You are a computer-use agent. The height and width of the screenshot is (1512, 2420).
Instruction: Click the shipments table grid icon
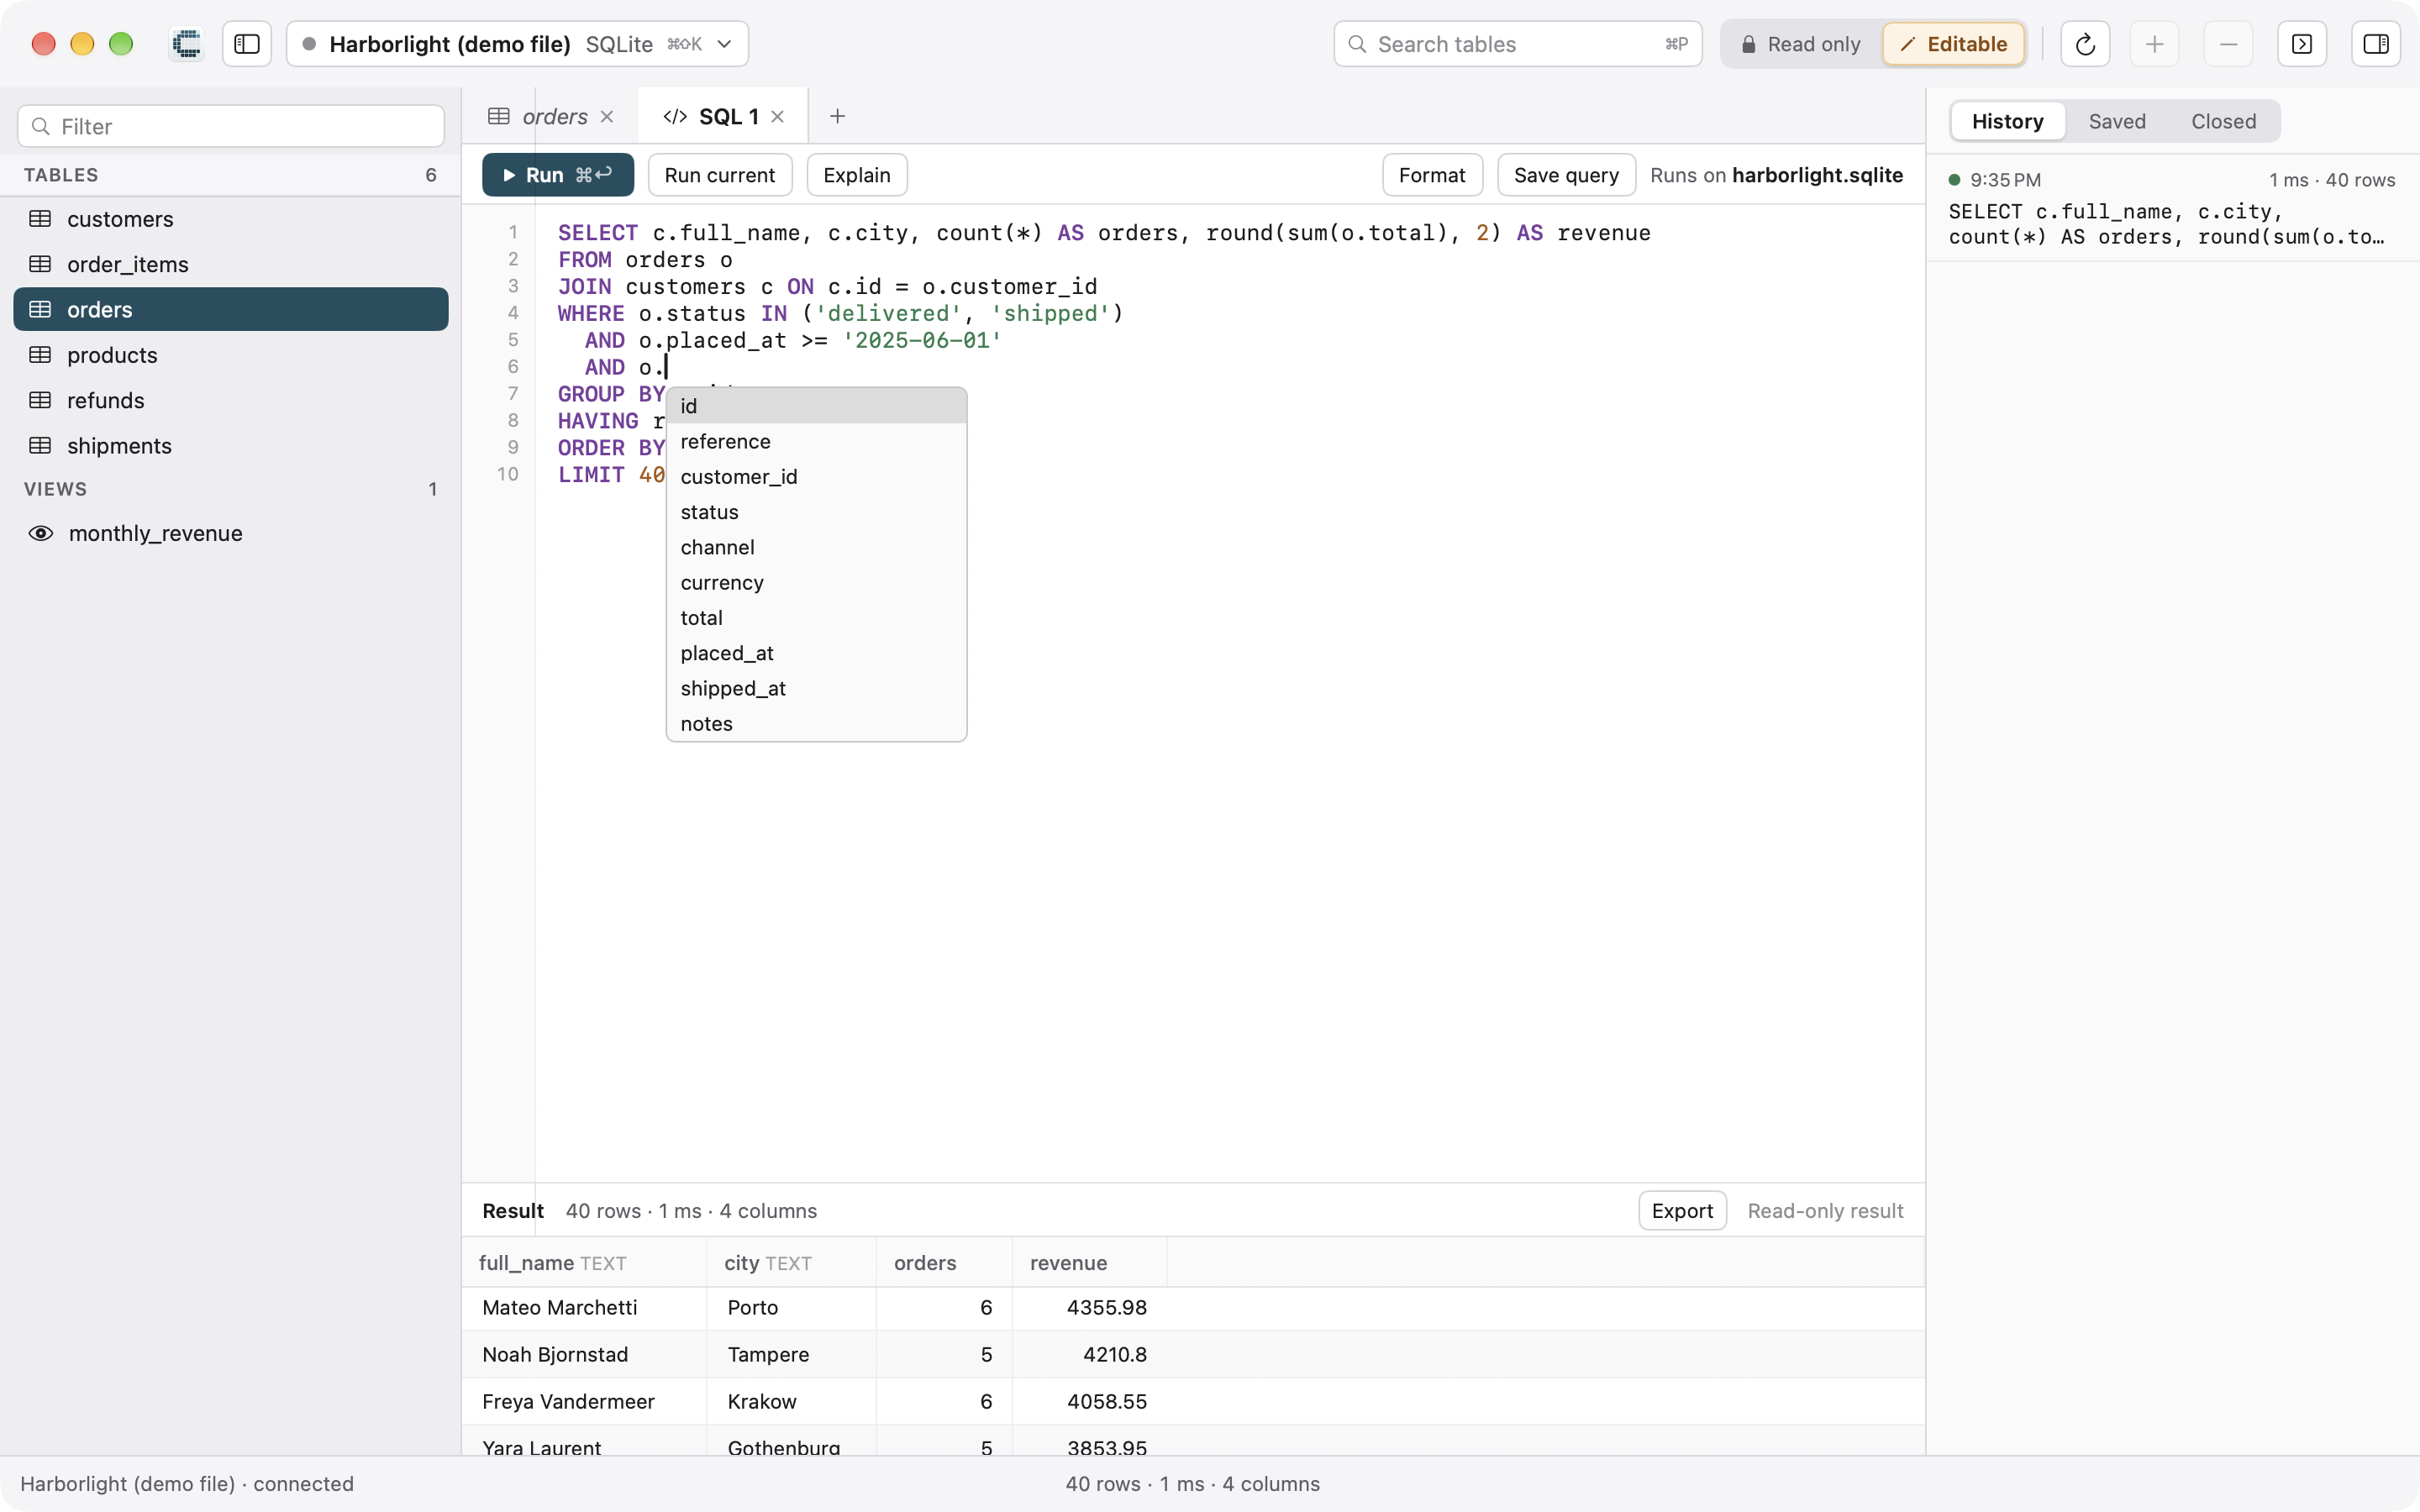point(40,445)
